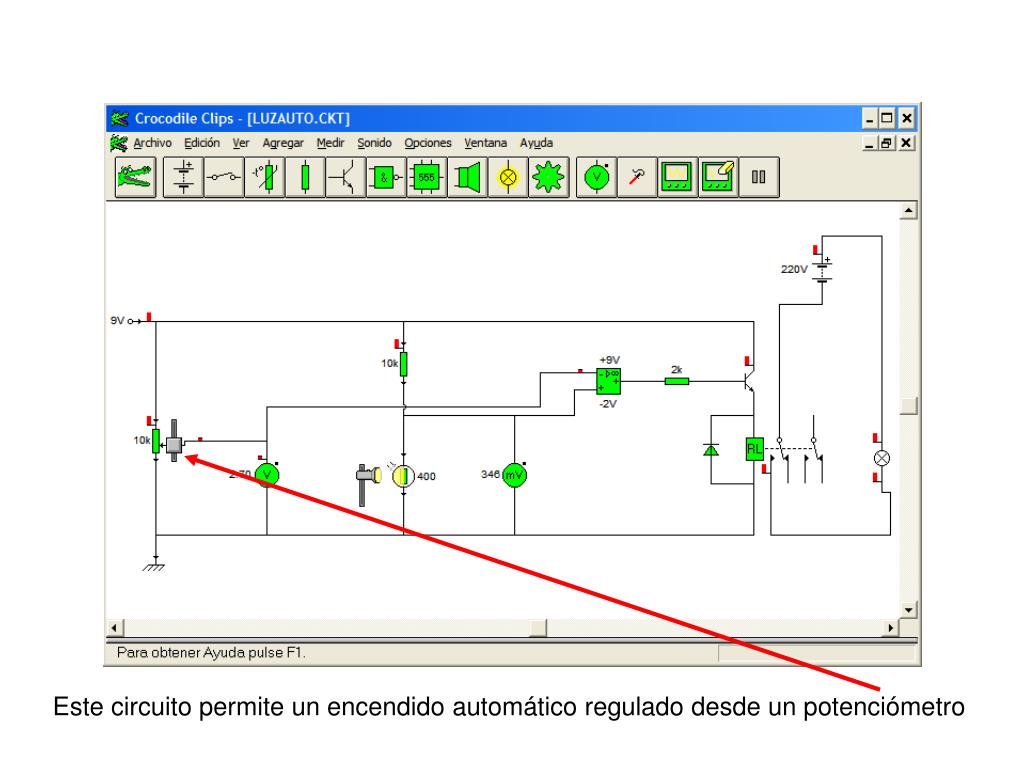Select the RL relay coil
Screen dimensions: 1024x768
click(x=754, y=449)
